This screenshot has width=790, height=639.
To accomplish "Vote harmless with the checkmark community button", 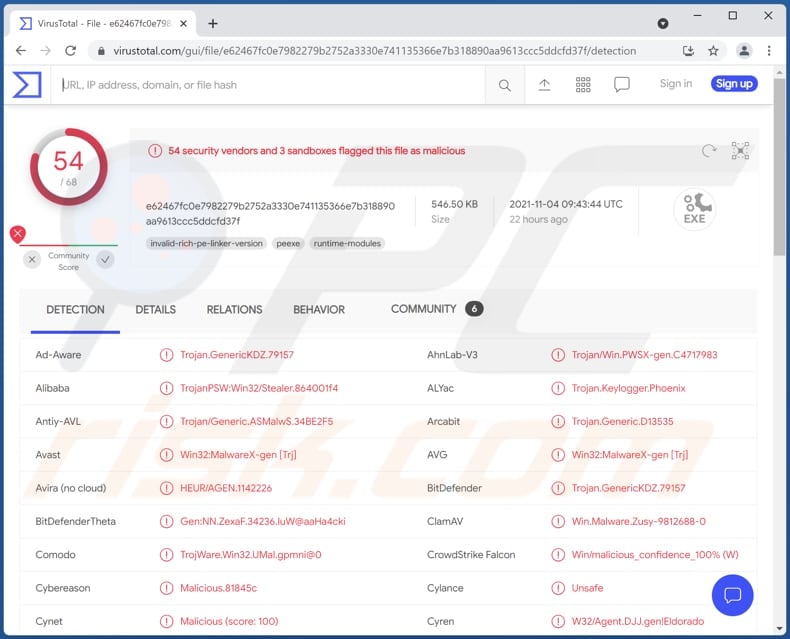I will [x=105, y=260].
